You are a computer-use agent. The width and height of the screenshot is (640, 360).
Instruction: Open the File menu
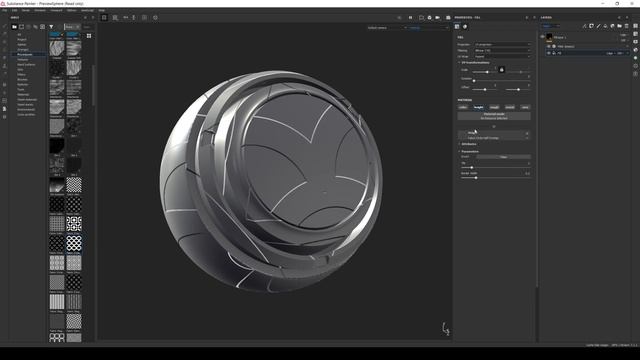click(4, 10)
